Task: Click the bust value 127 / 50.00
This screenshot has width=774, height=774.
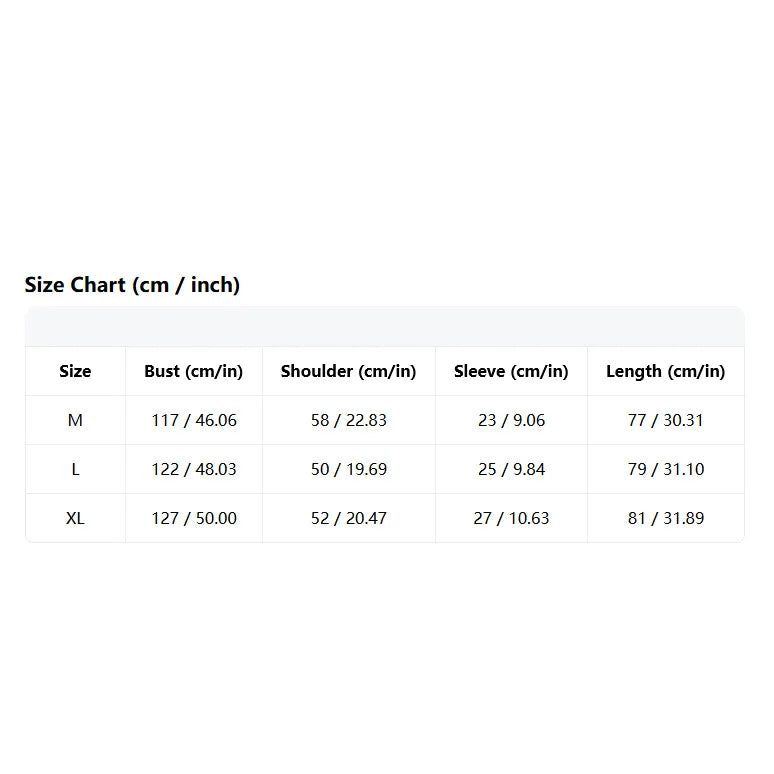Action: point(194,518)
